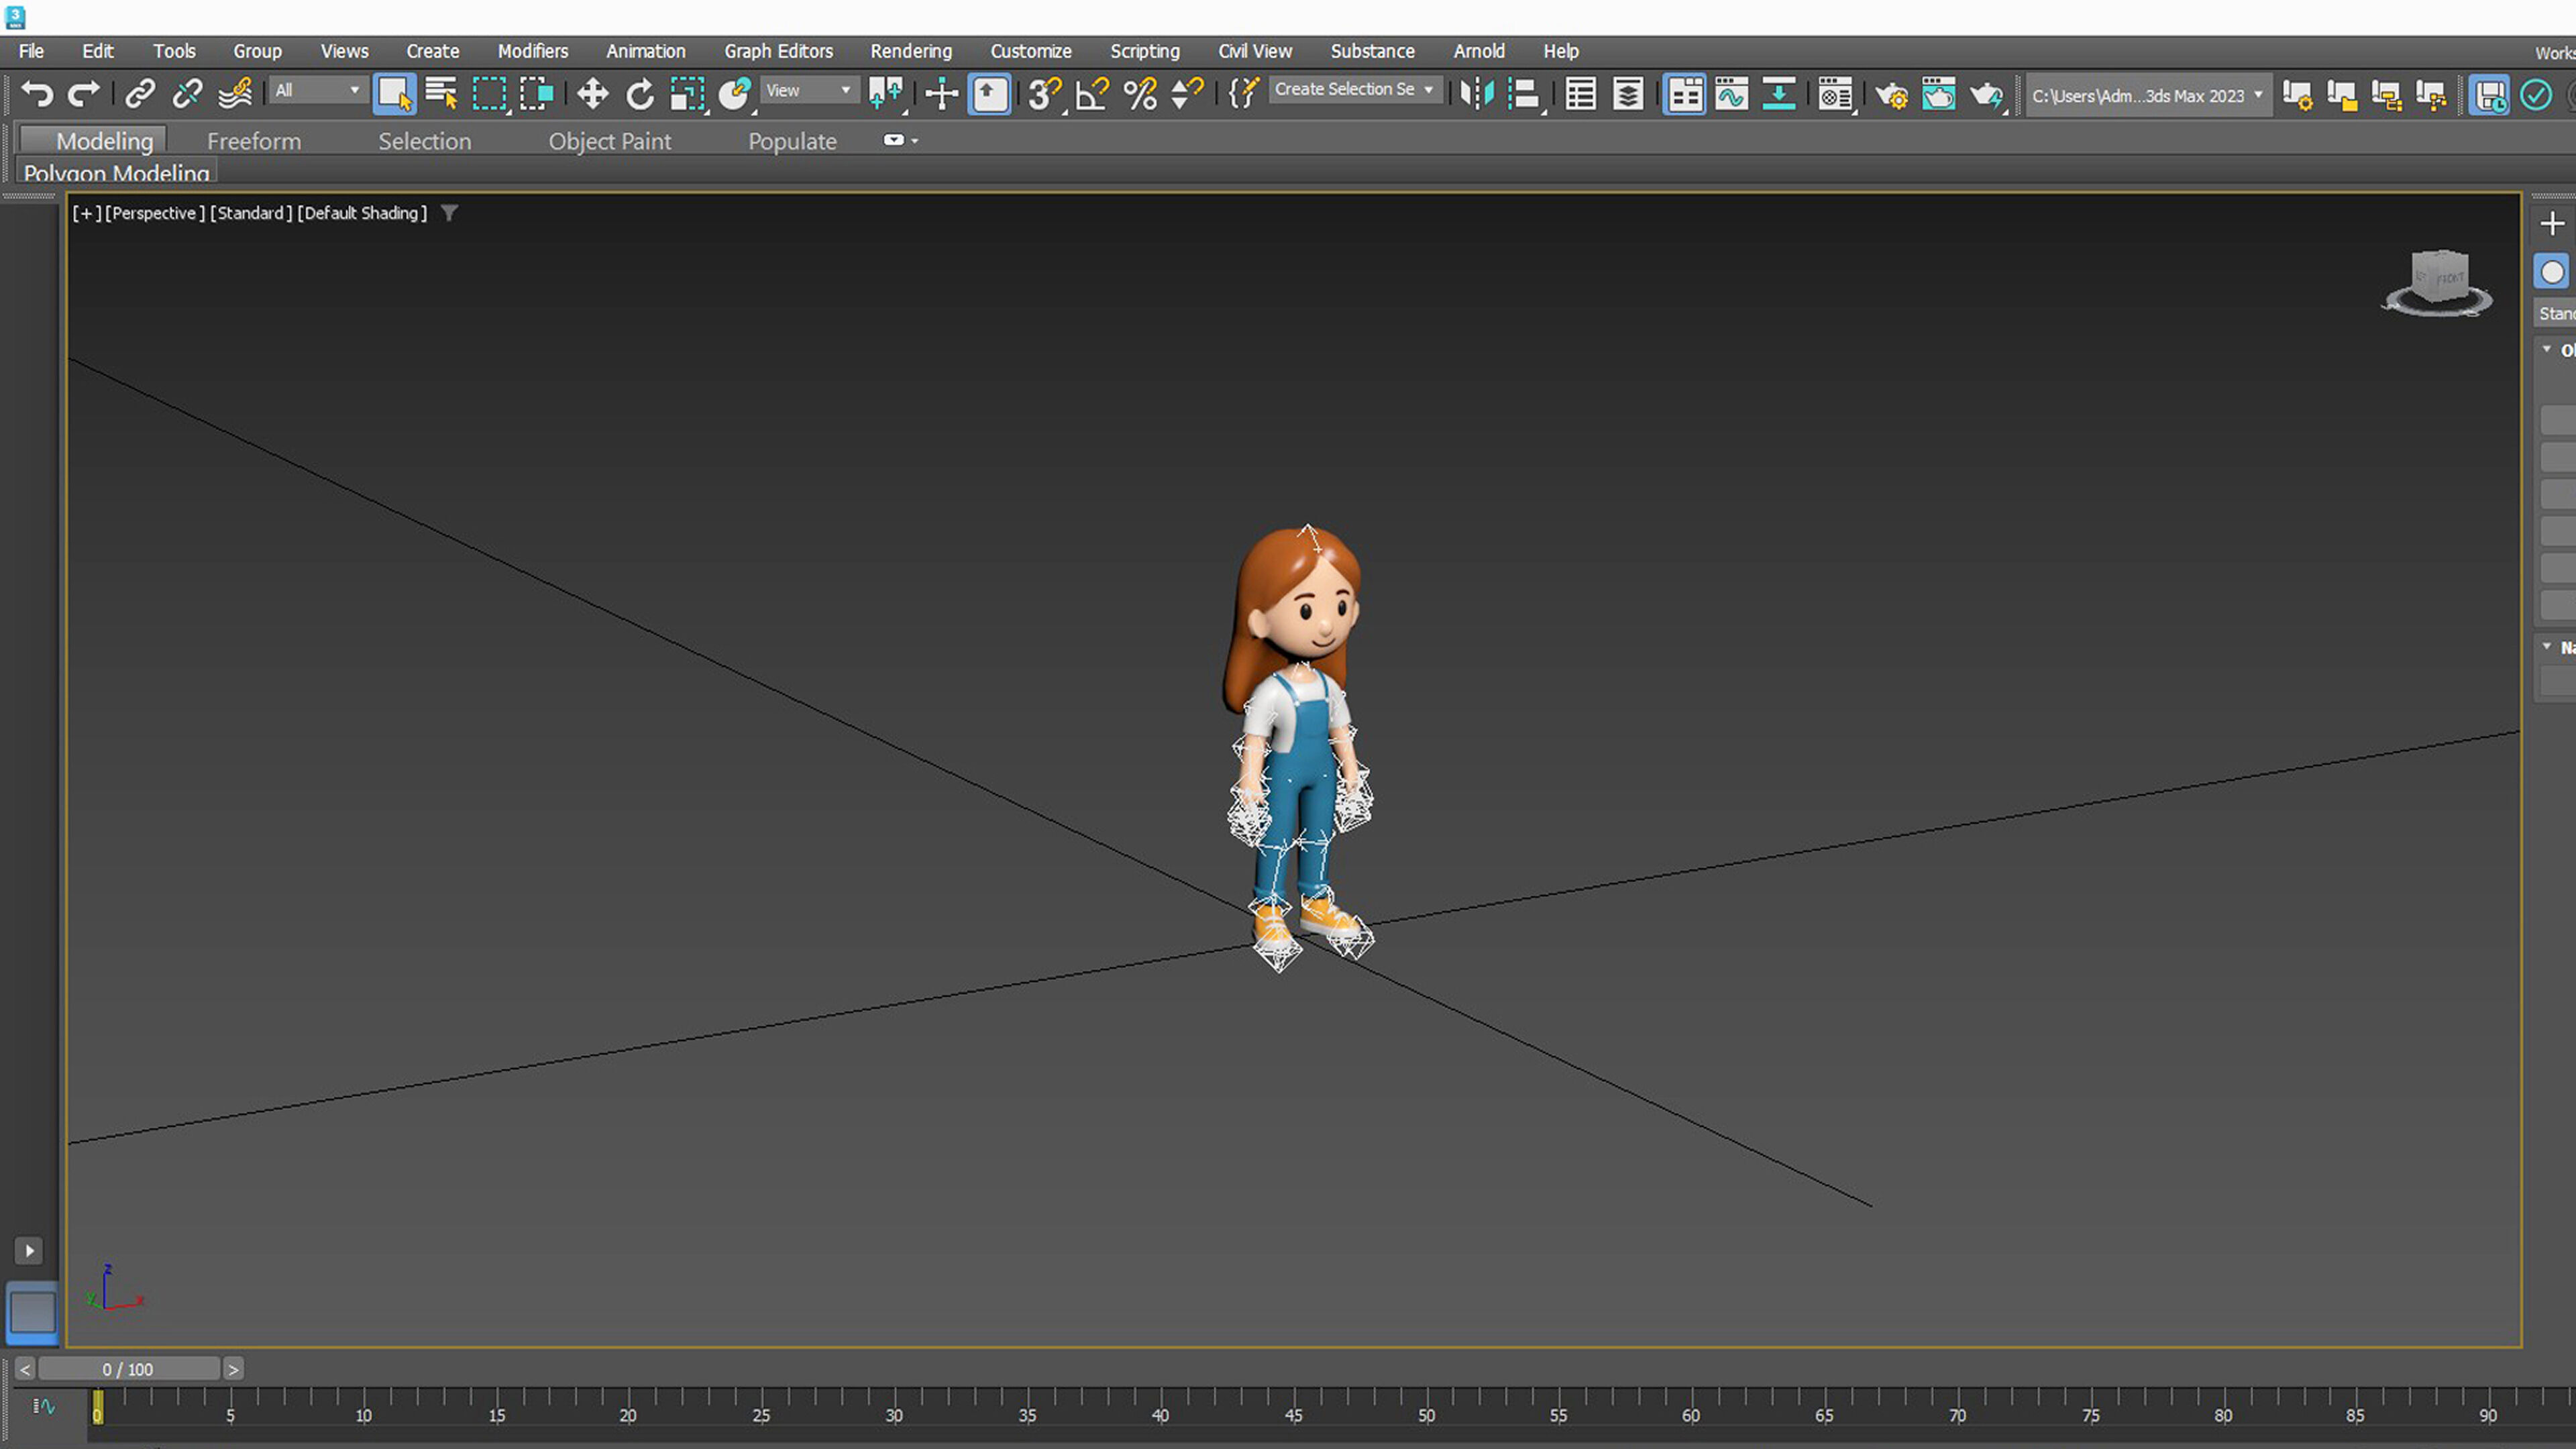Step time slider to next frame

tap(233, 1369)
